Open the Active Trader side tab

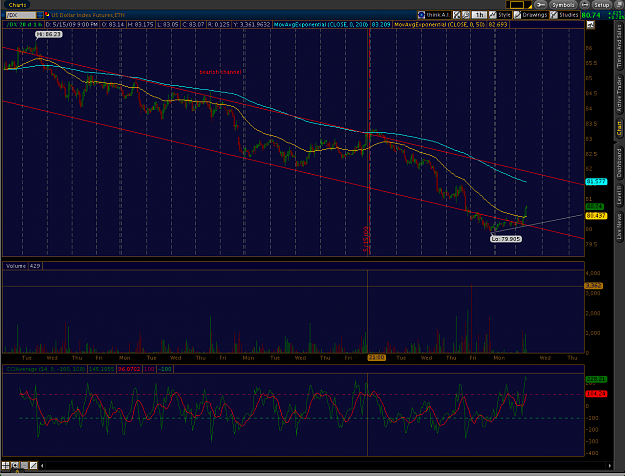(x=619, y=94)
